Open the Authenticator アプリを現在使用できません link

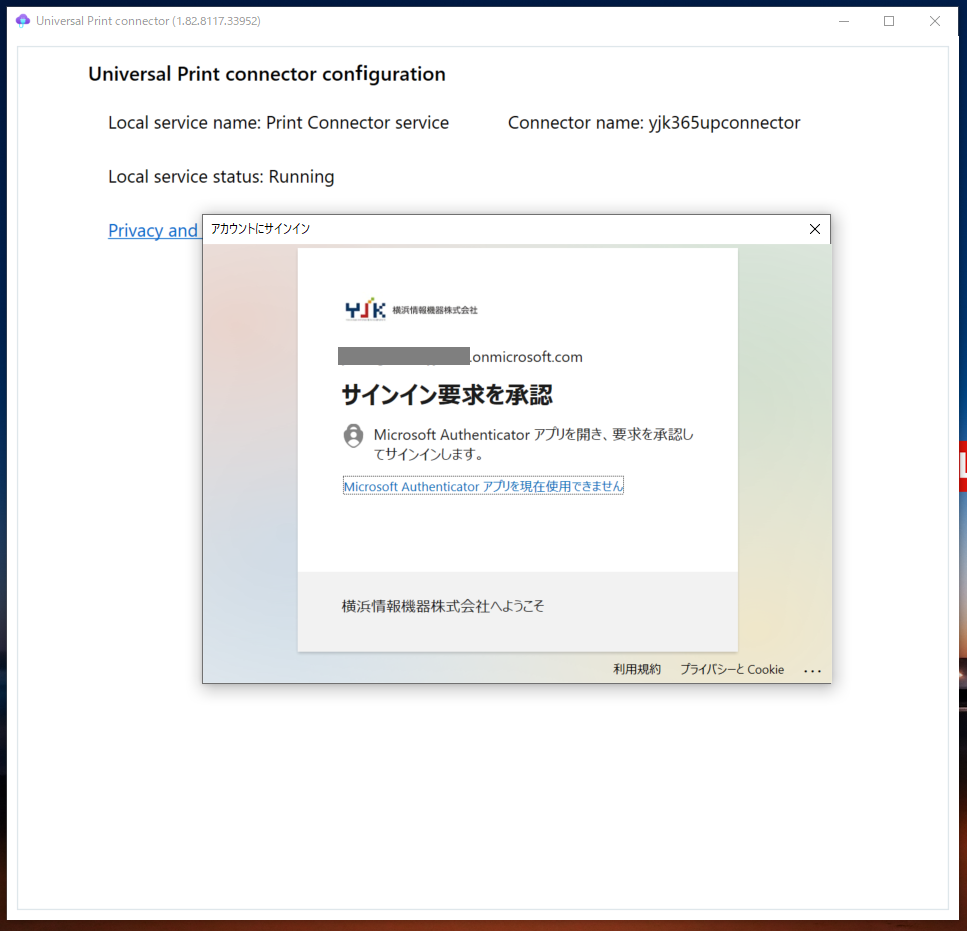(x=483, y=486)
